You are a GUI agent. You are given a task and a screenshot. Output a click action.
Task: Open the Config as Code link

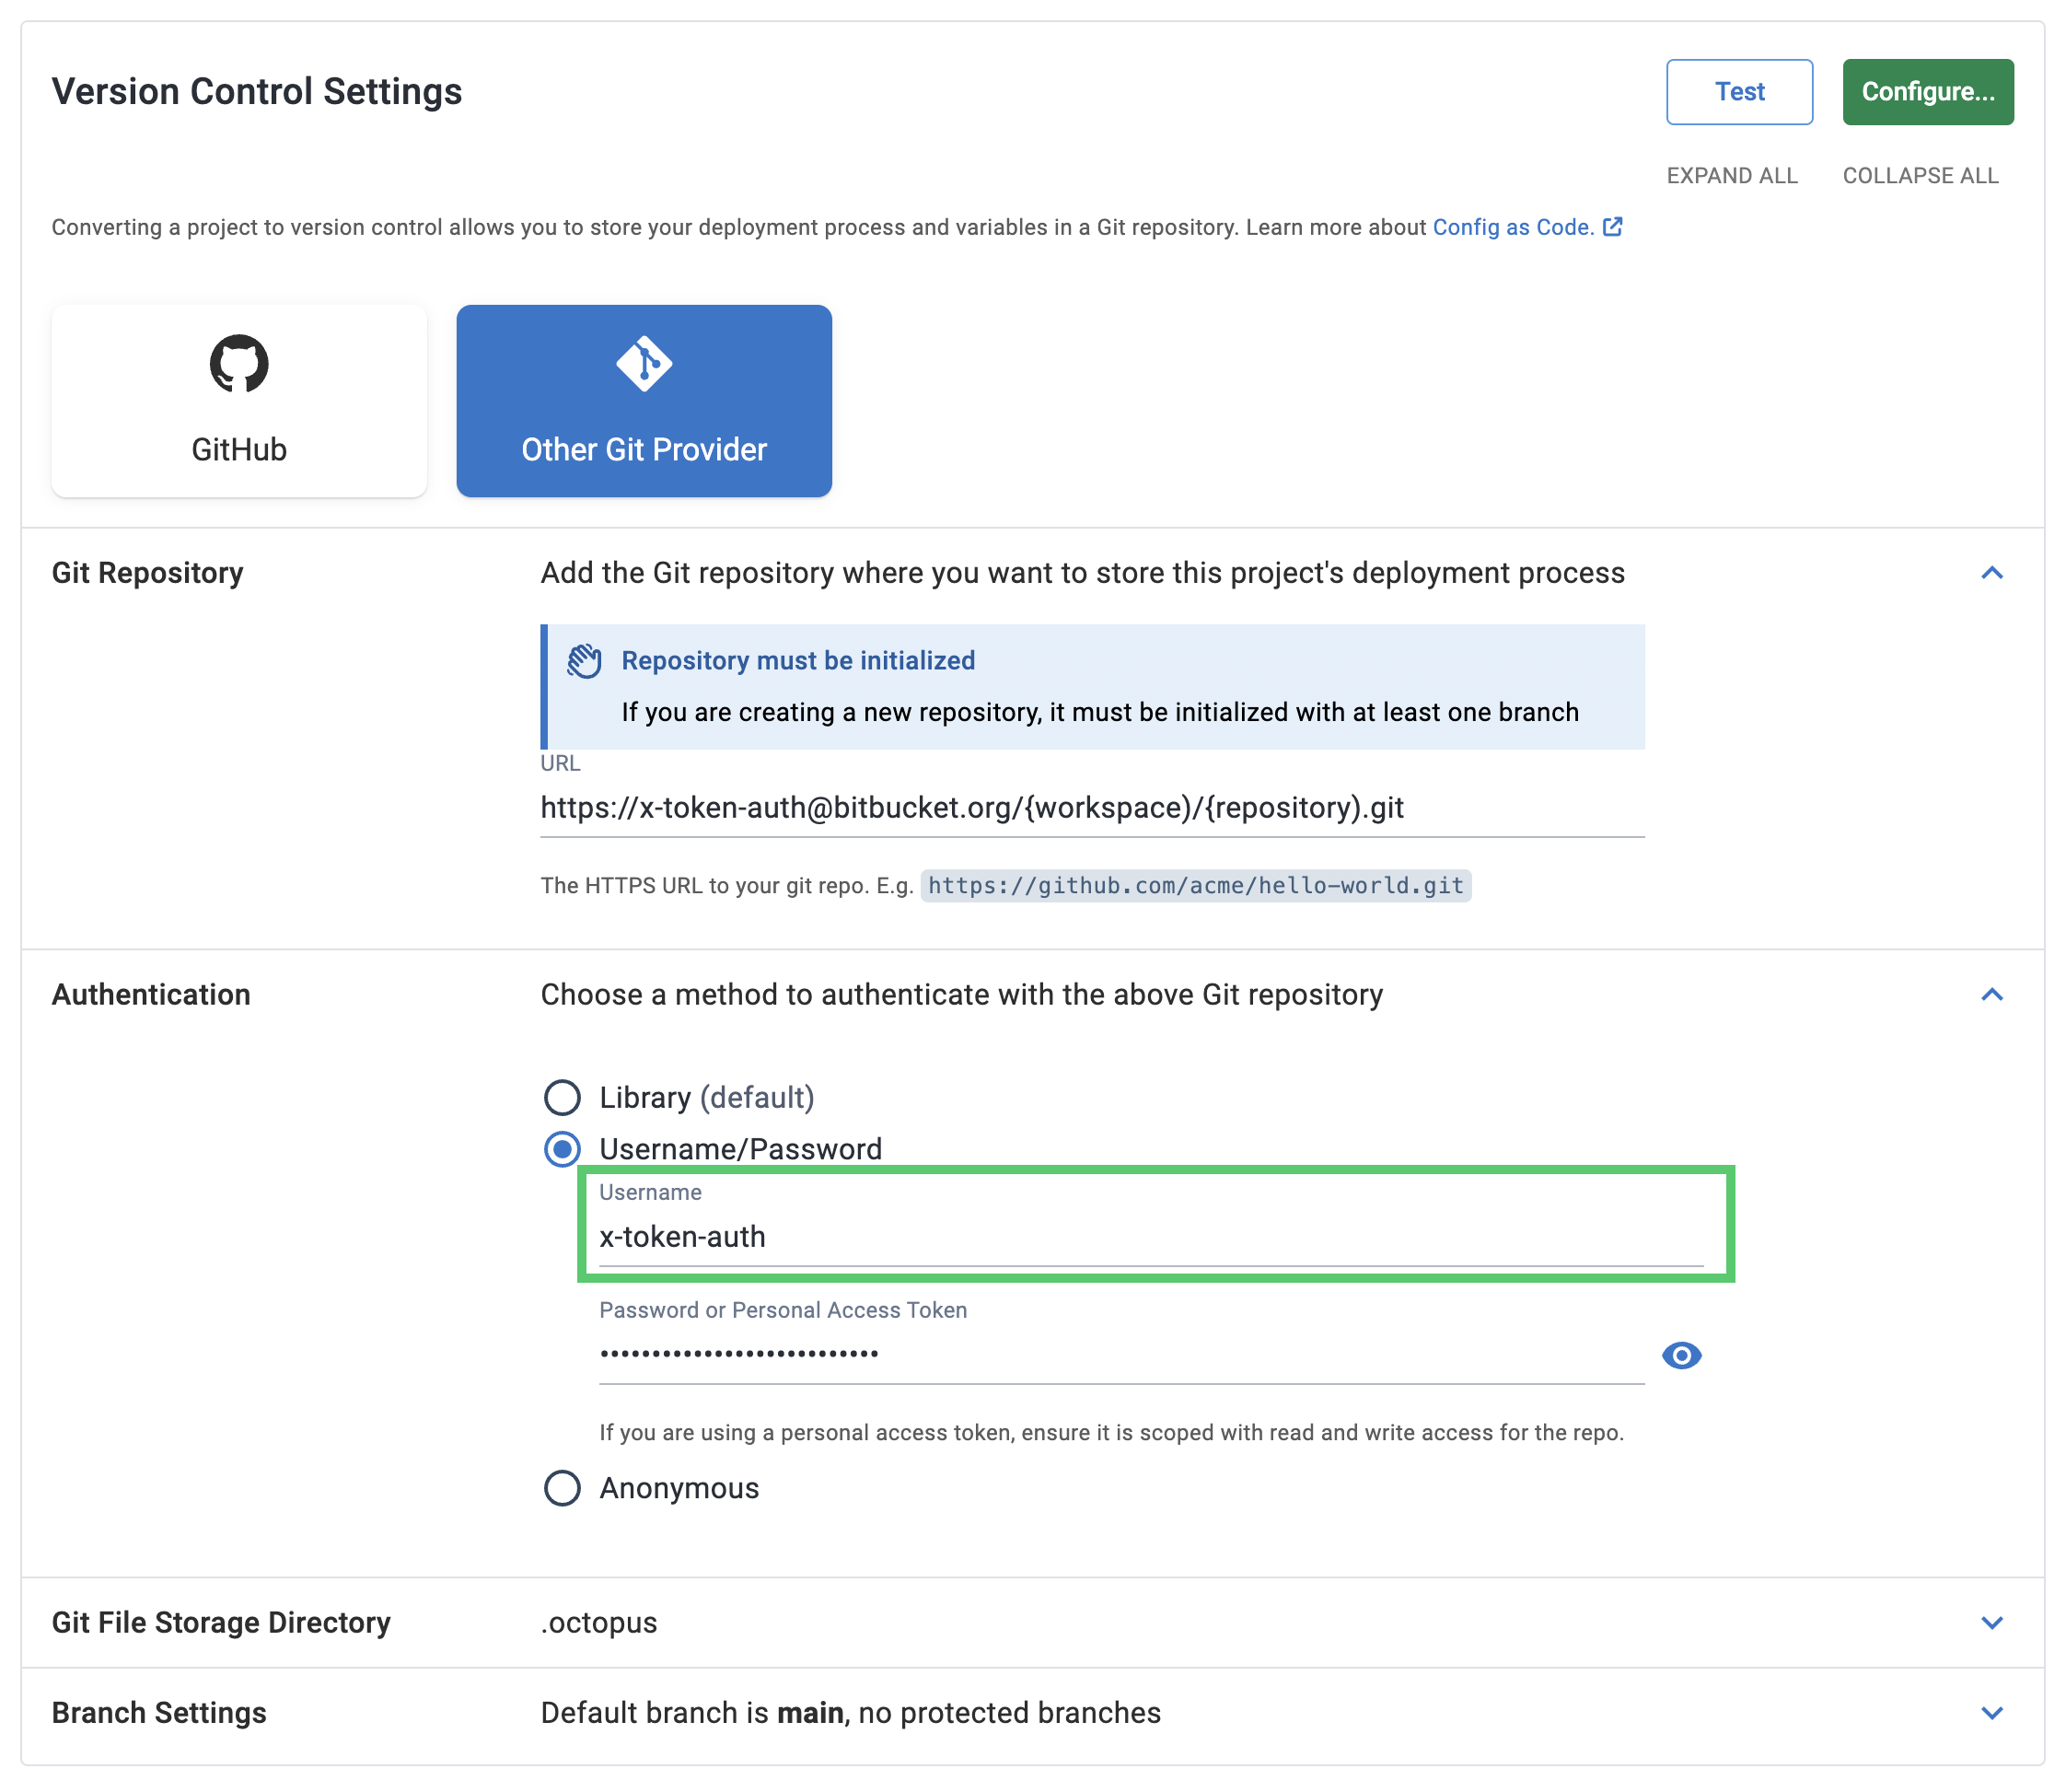pos(1513,227)
